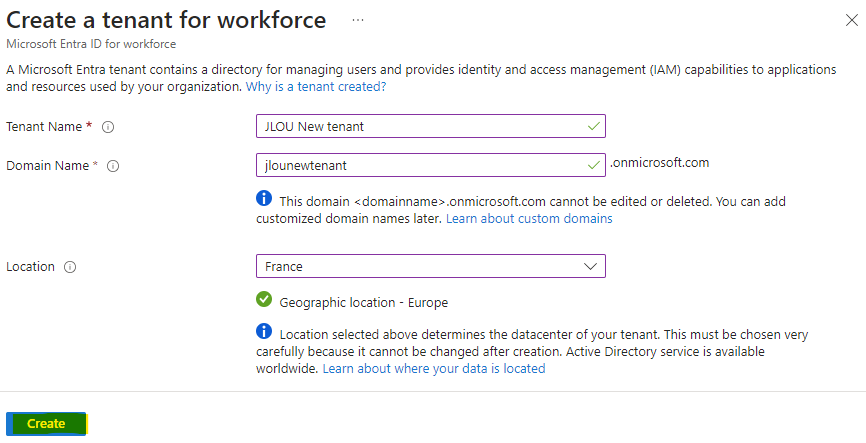Click the green checkmark in Tenant Name field
Image resolution: width=866 pixels, height=443 pixels.
coord(594,126)
